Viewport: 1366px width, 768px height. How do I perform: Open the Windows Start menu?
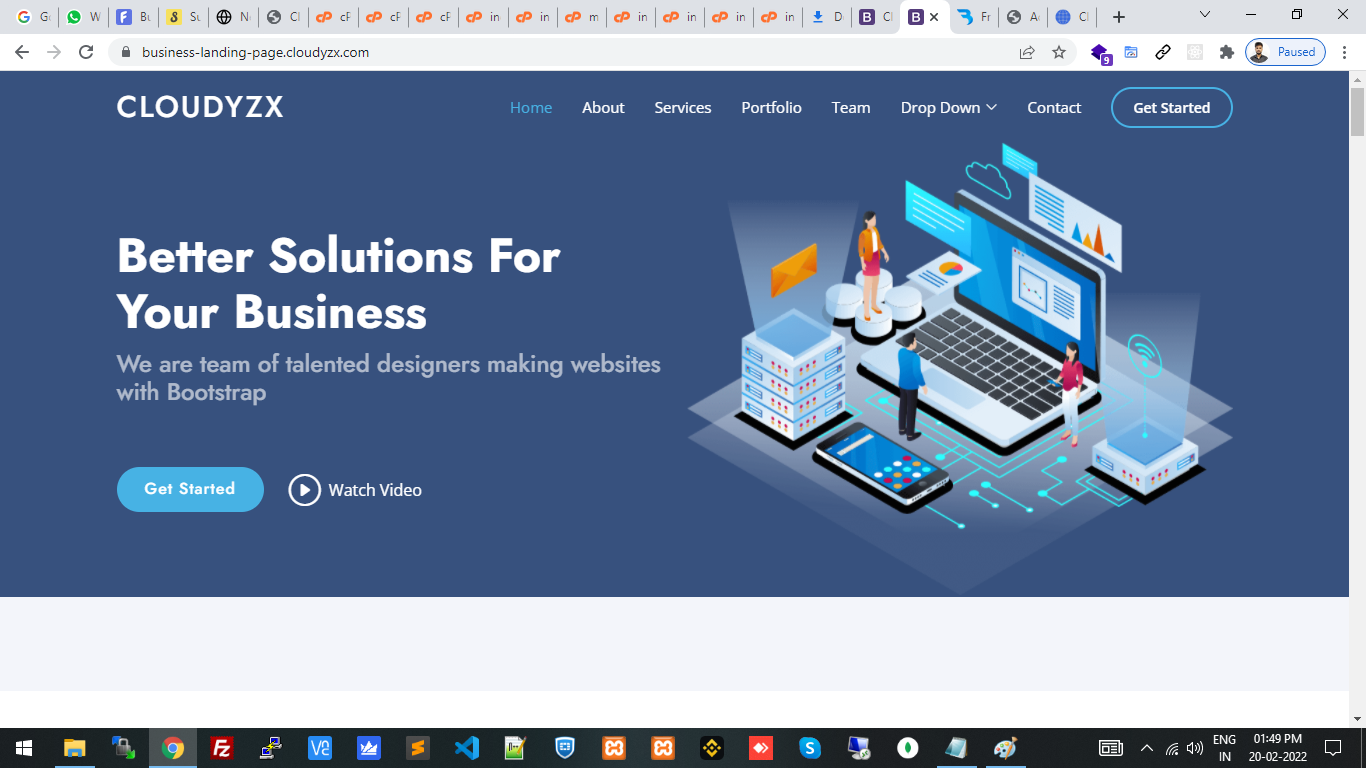[24, 748]
